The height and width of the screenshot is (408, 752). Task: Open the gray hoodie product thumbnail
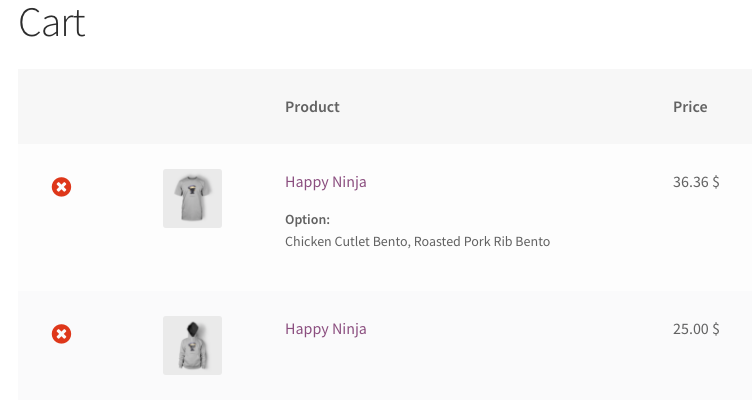[x=192, y=345]
